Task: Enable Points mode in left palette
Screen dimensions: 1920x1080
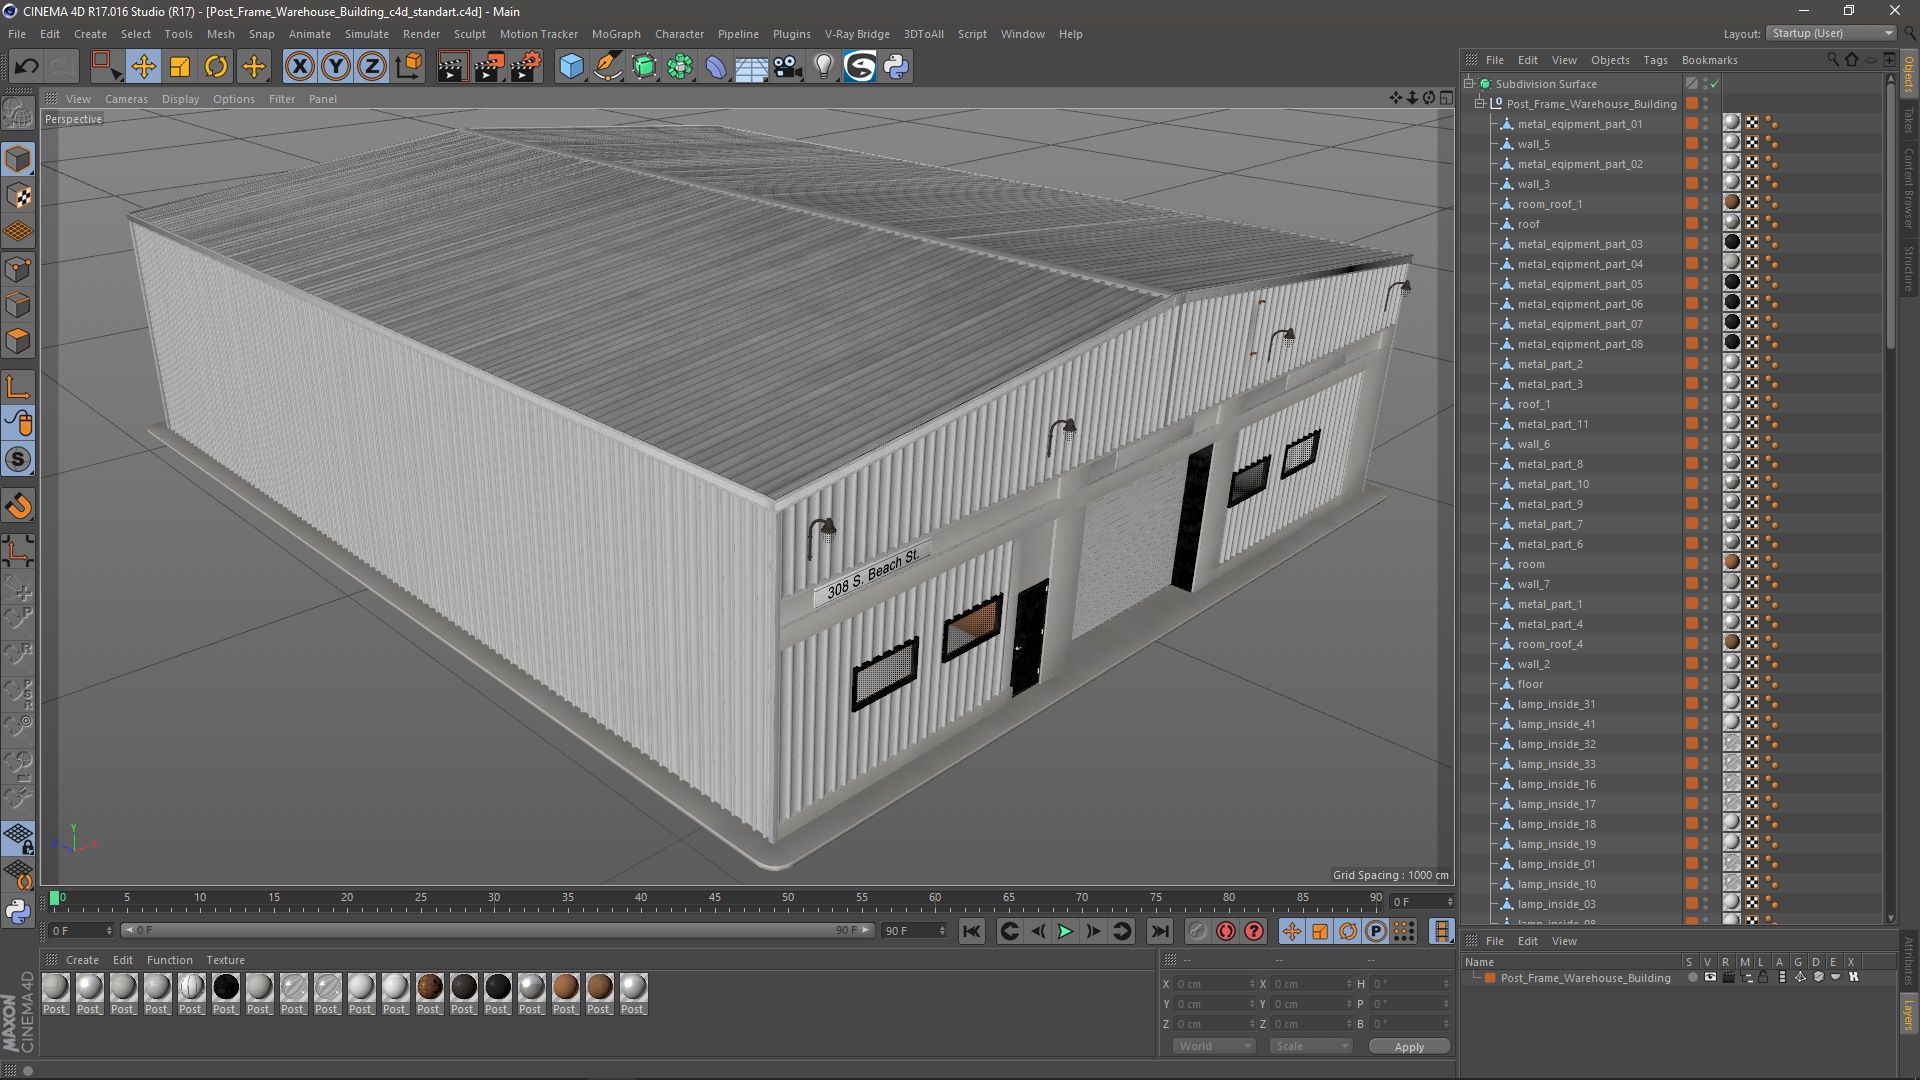Action: pyautogui.click(x=18, y=269)
